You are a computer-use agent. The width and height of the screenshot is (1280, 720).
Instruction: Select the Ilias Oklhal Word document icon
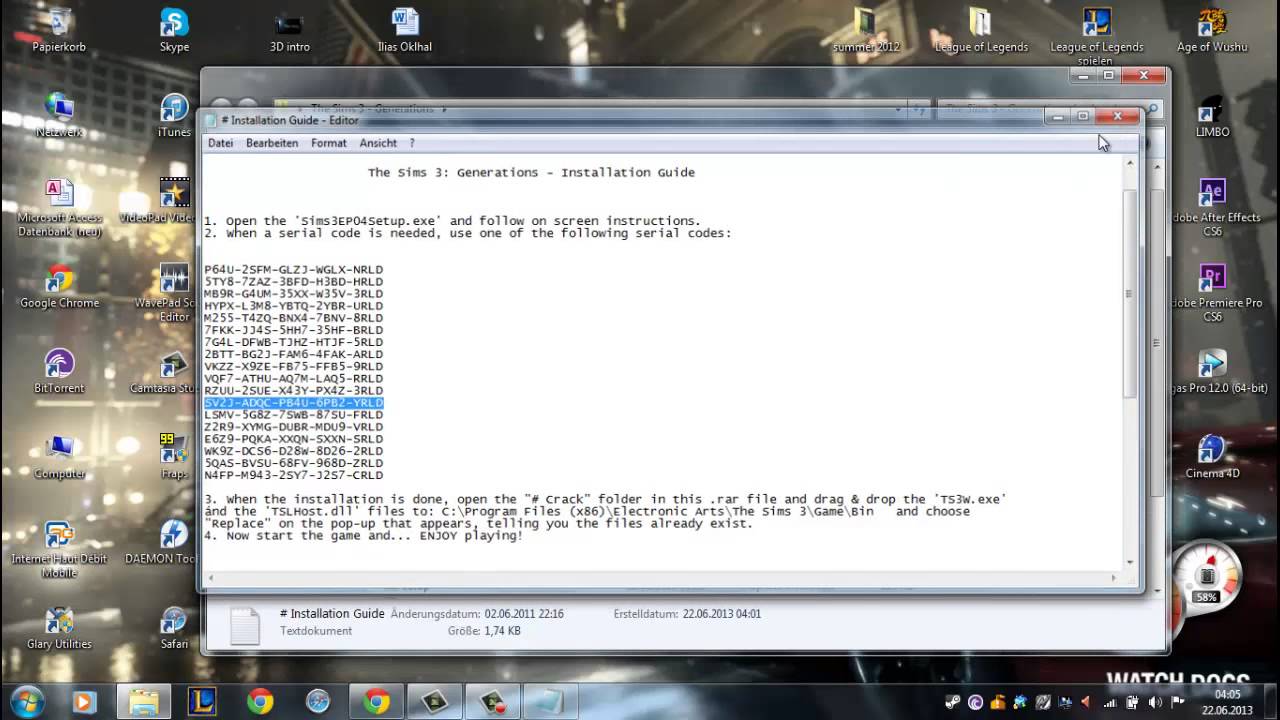[405, 30]
